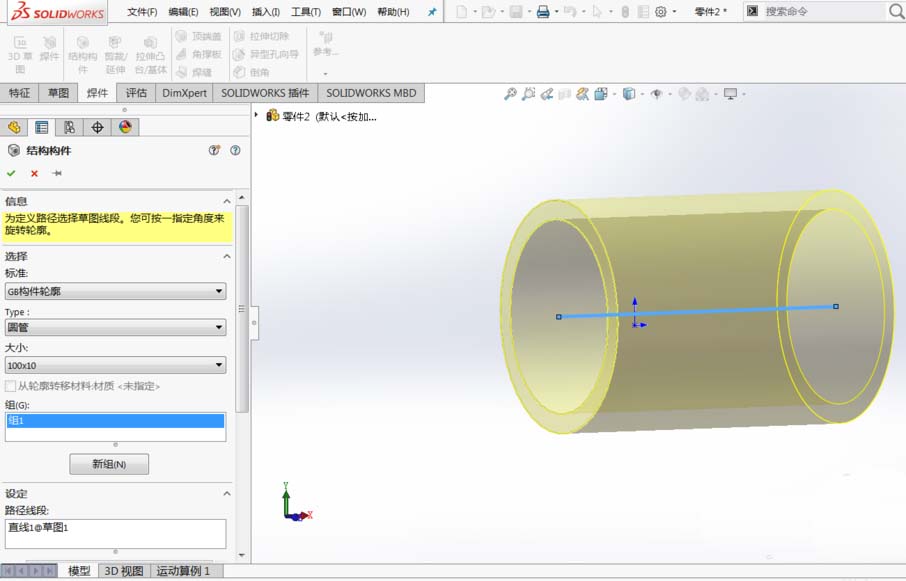Open the standard (标准) GB构件轮廓 dropdown
Image resolution: width=906 pixels, height=581 pixels.
(115, 291)
